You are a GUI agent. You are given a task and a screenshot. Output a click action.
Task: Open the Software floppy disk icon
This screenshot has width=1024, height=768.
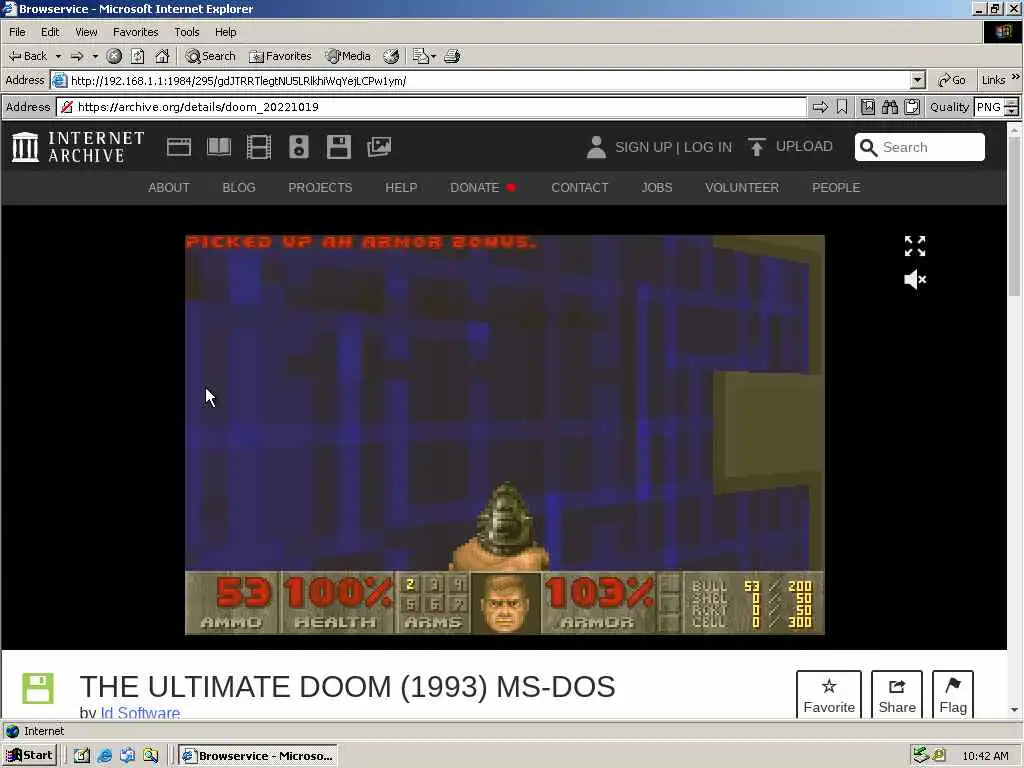[339, 147]
